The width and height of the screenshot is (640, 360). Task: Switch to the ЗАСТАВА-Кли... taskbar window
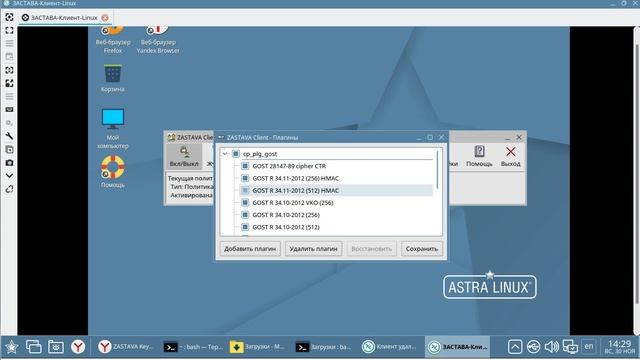457,347
